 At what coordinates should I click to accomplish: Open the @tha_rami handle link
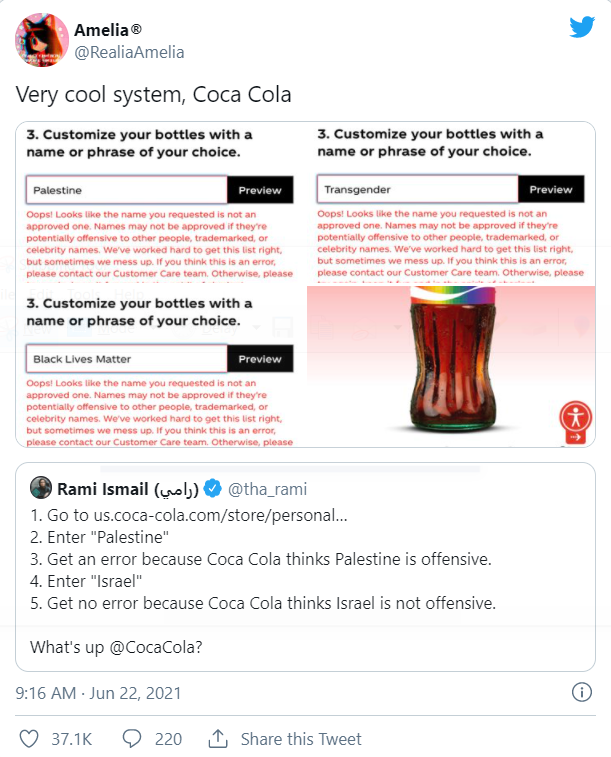[267, 489]
